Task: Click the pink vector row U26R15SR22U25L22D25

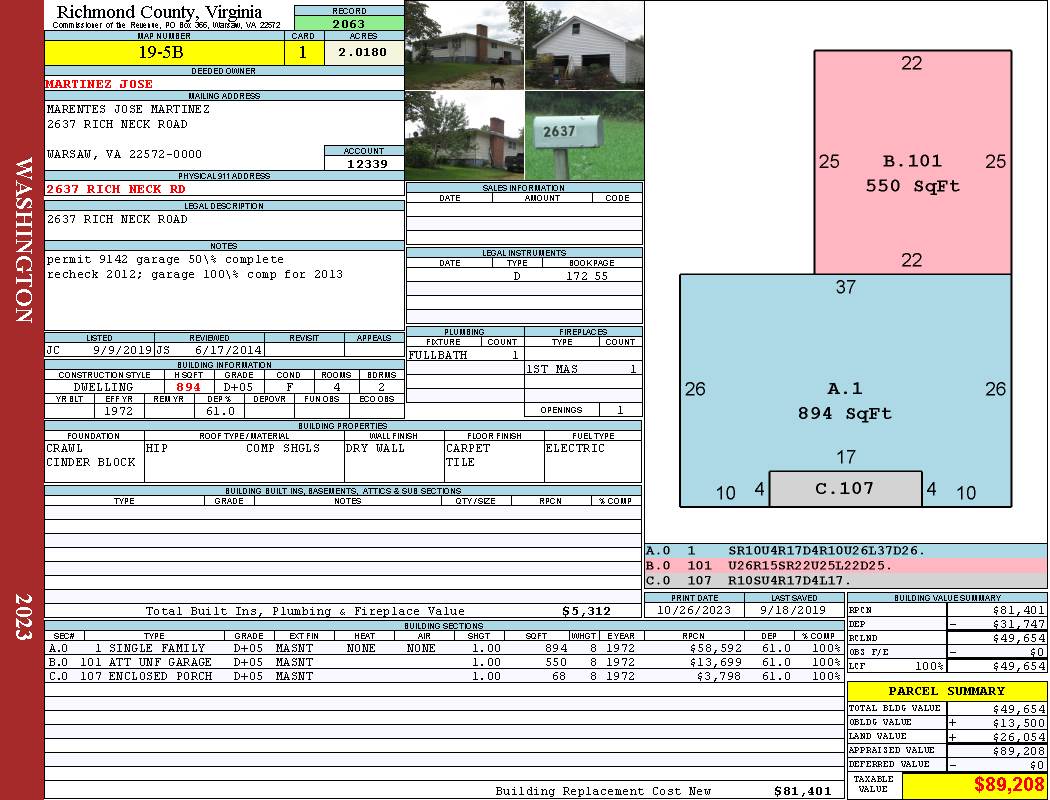Action: coord(845,566)
